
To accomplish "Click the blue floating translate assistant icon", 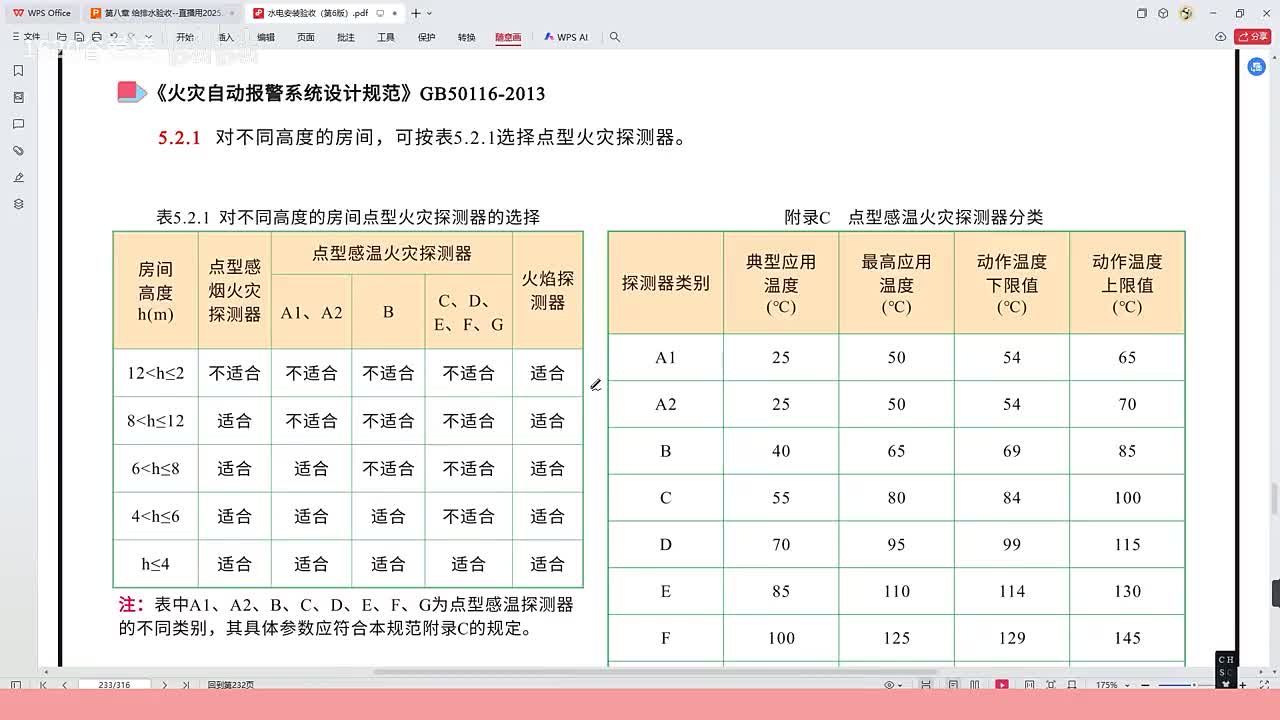I will click(1257, 67).
